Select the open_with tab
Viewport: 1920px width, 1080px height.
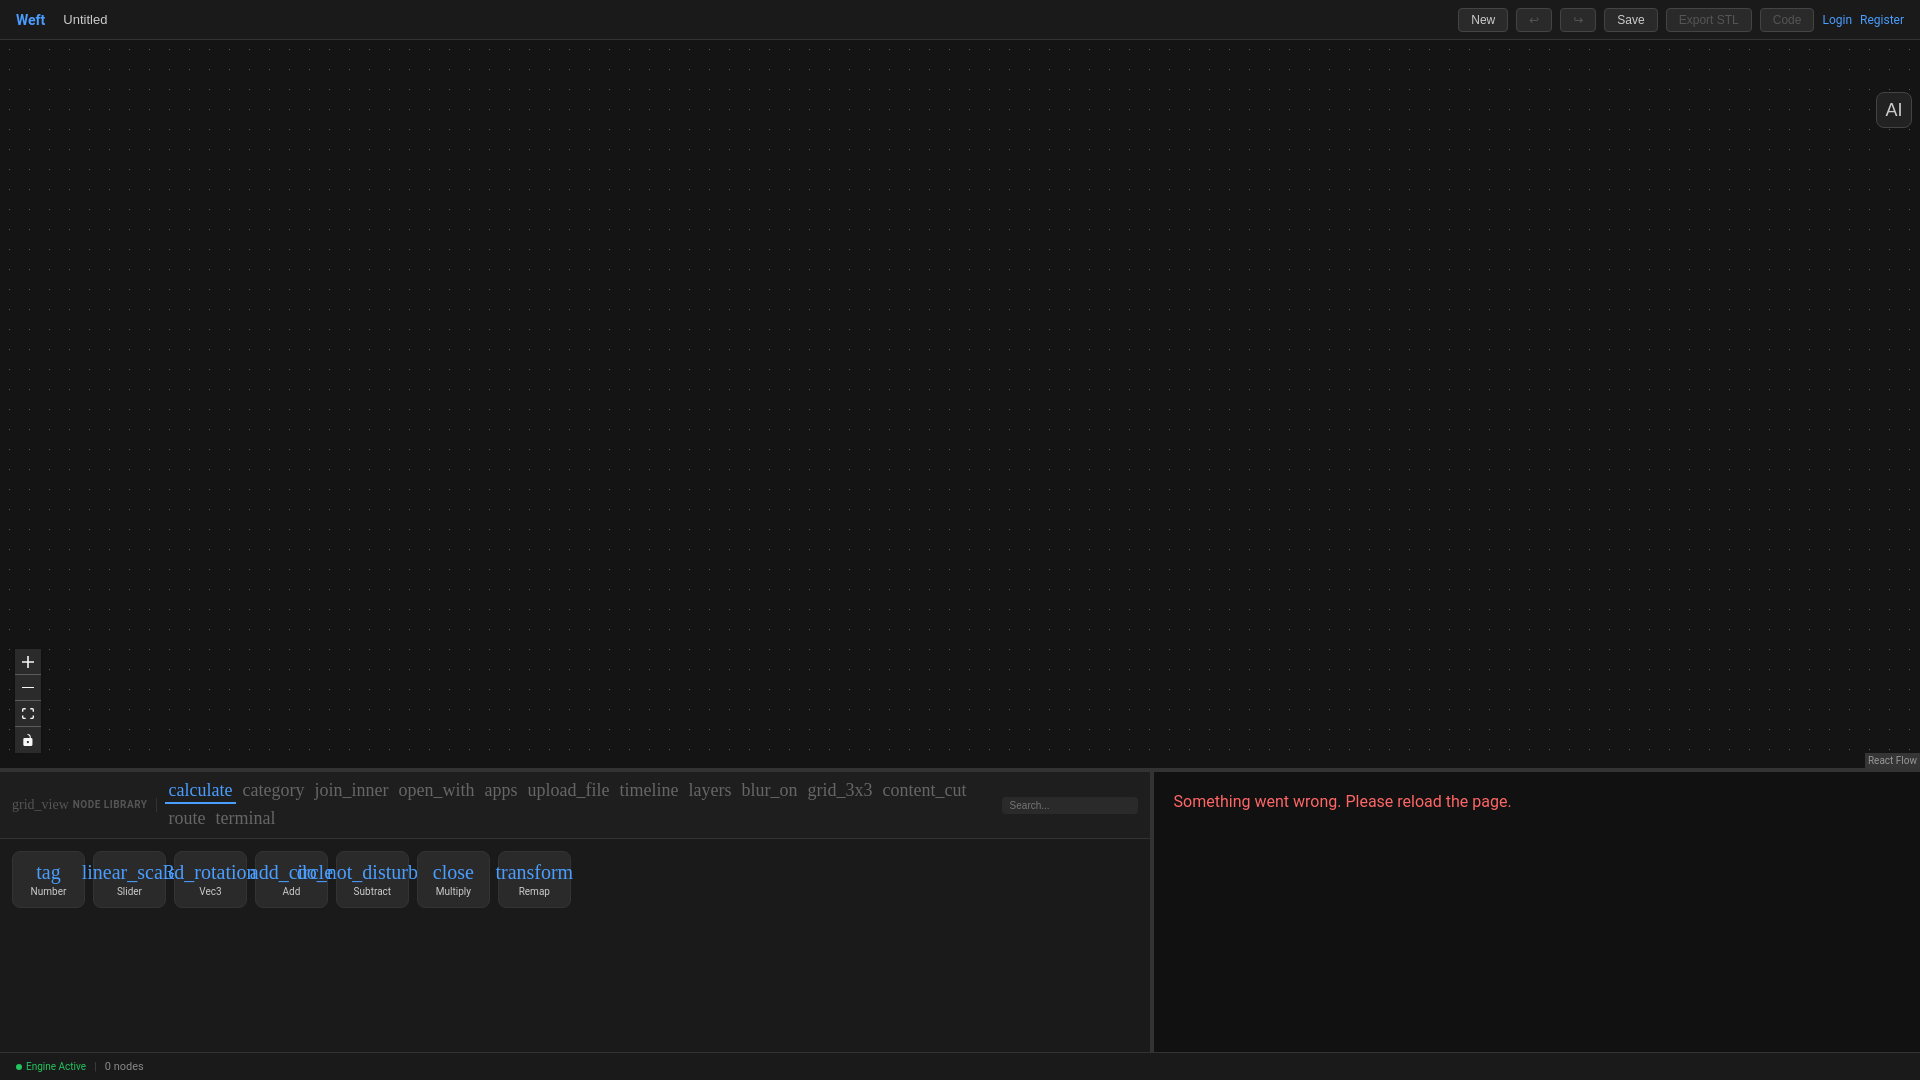(436, 790)
